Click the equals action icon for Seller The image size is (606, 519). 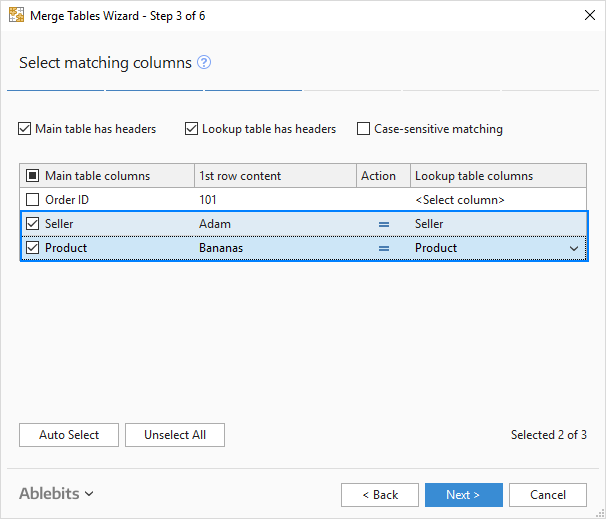384,224
